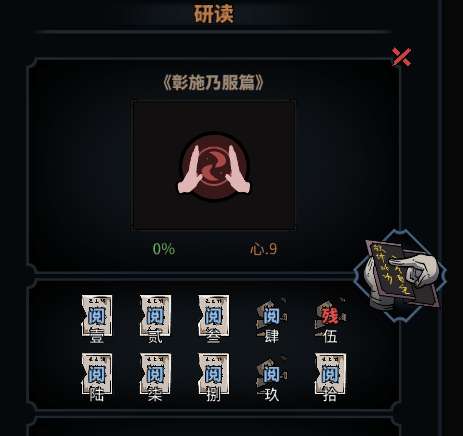Click the red 残 mark on page 伍

point(330,315)
